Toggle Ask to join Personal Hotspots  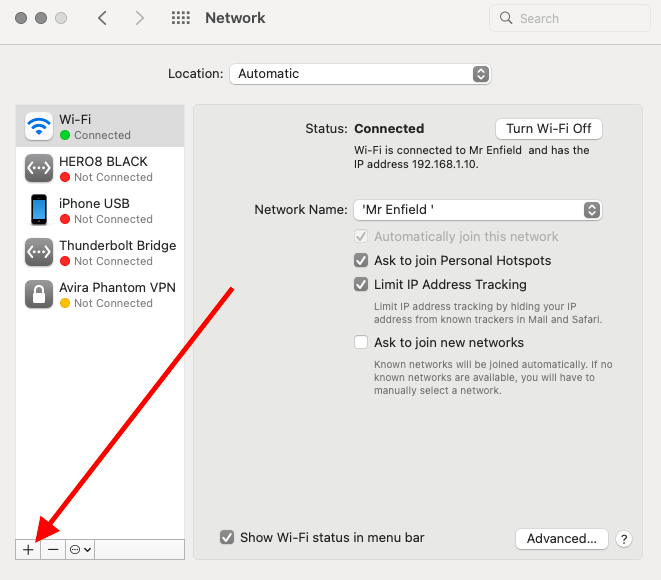click(361, 260)
